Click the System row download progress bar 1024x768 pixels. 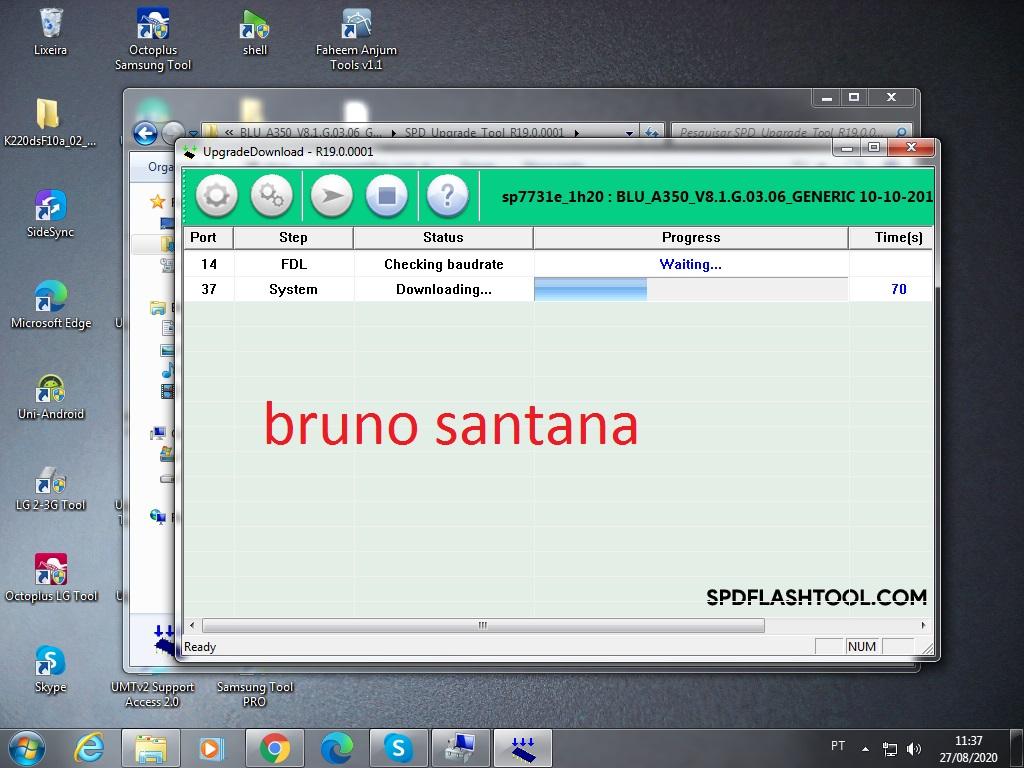point(691,289)
